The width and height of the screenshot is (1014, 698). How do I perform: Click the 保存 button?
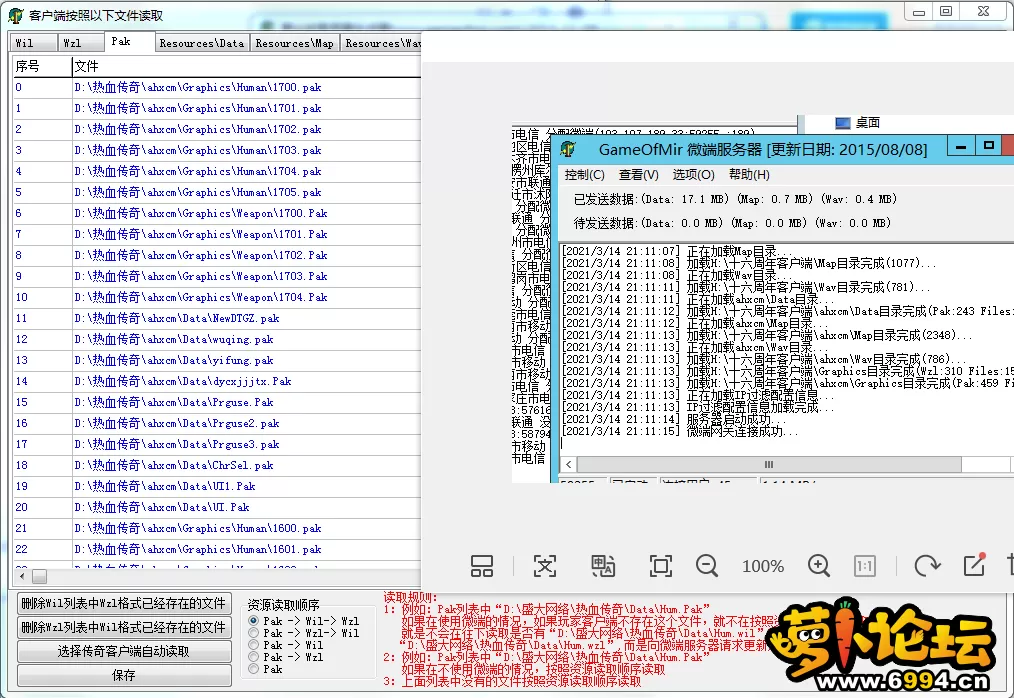coord(124,675)
